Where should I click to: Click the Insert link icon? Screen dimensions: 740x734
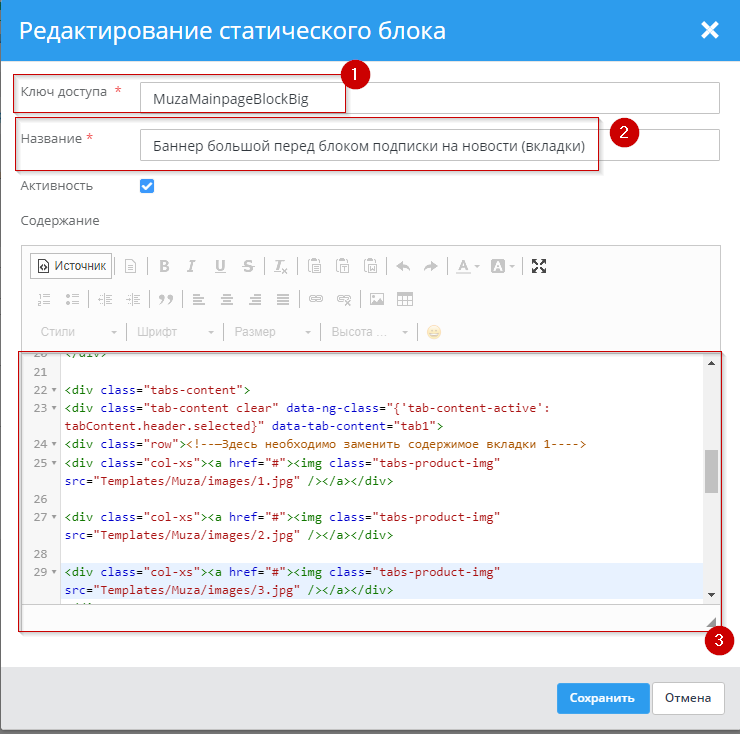point(316,299)
